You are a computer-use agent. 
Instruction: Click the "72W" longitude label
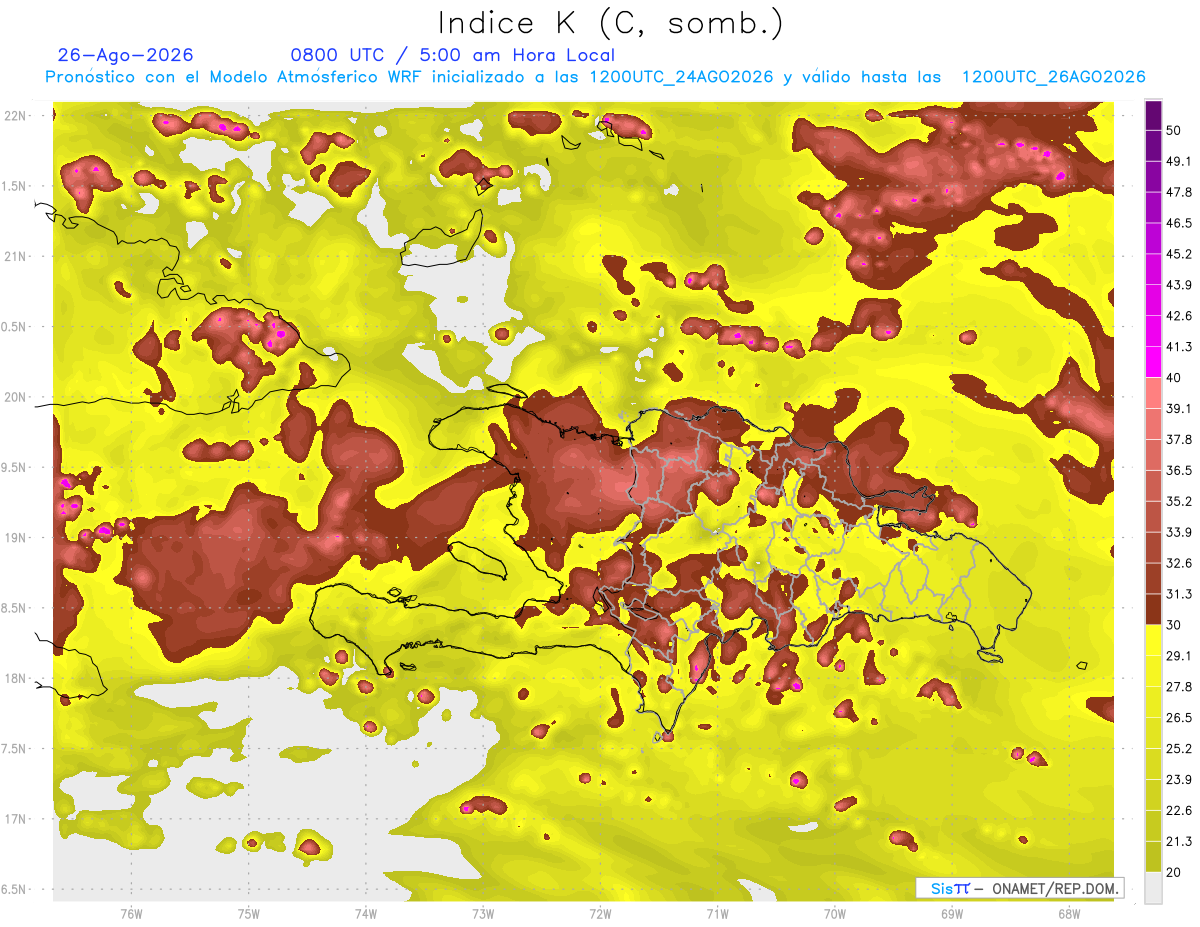tap(600, 914)
